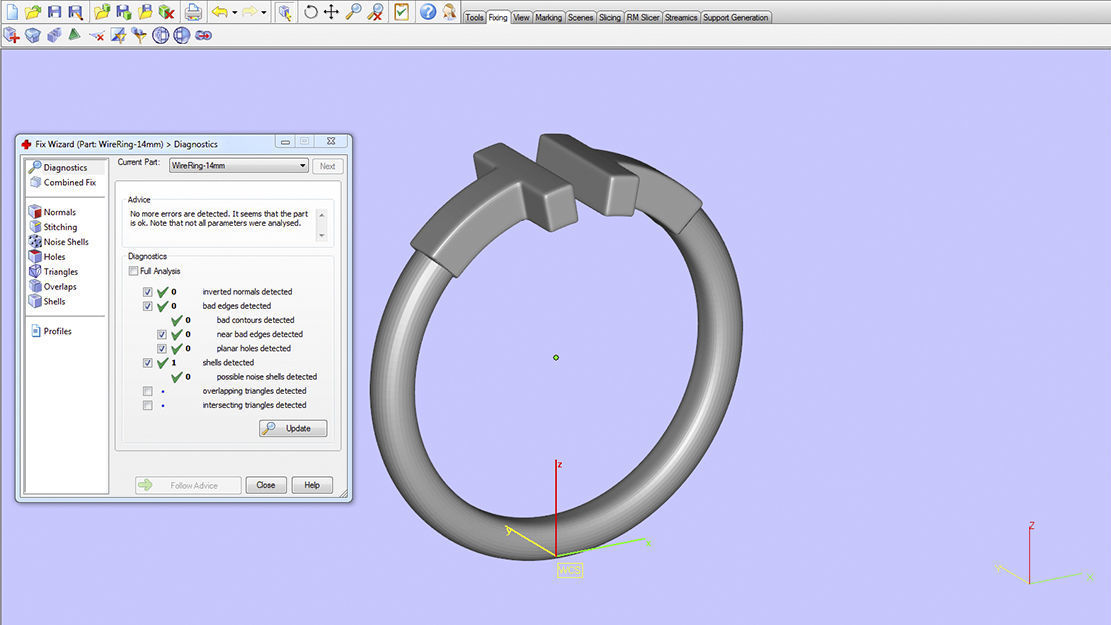Open the Current Part WireRing-14mm dropdown
1111x625 pixels.
click(238, 166)
